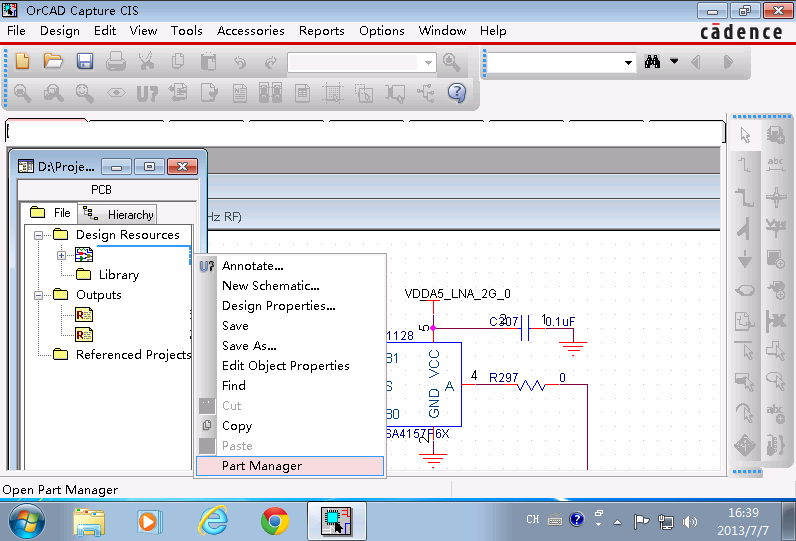Open Chrome from the taskbar
Image resolution: width=796 pixels, height=541 pixels.
275,521
